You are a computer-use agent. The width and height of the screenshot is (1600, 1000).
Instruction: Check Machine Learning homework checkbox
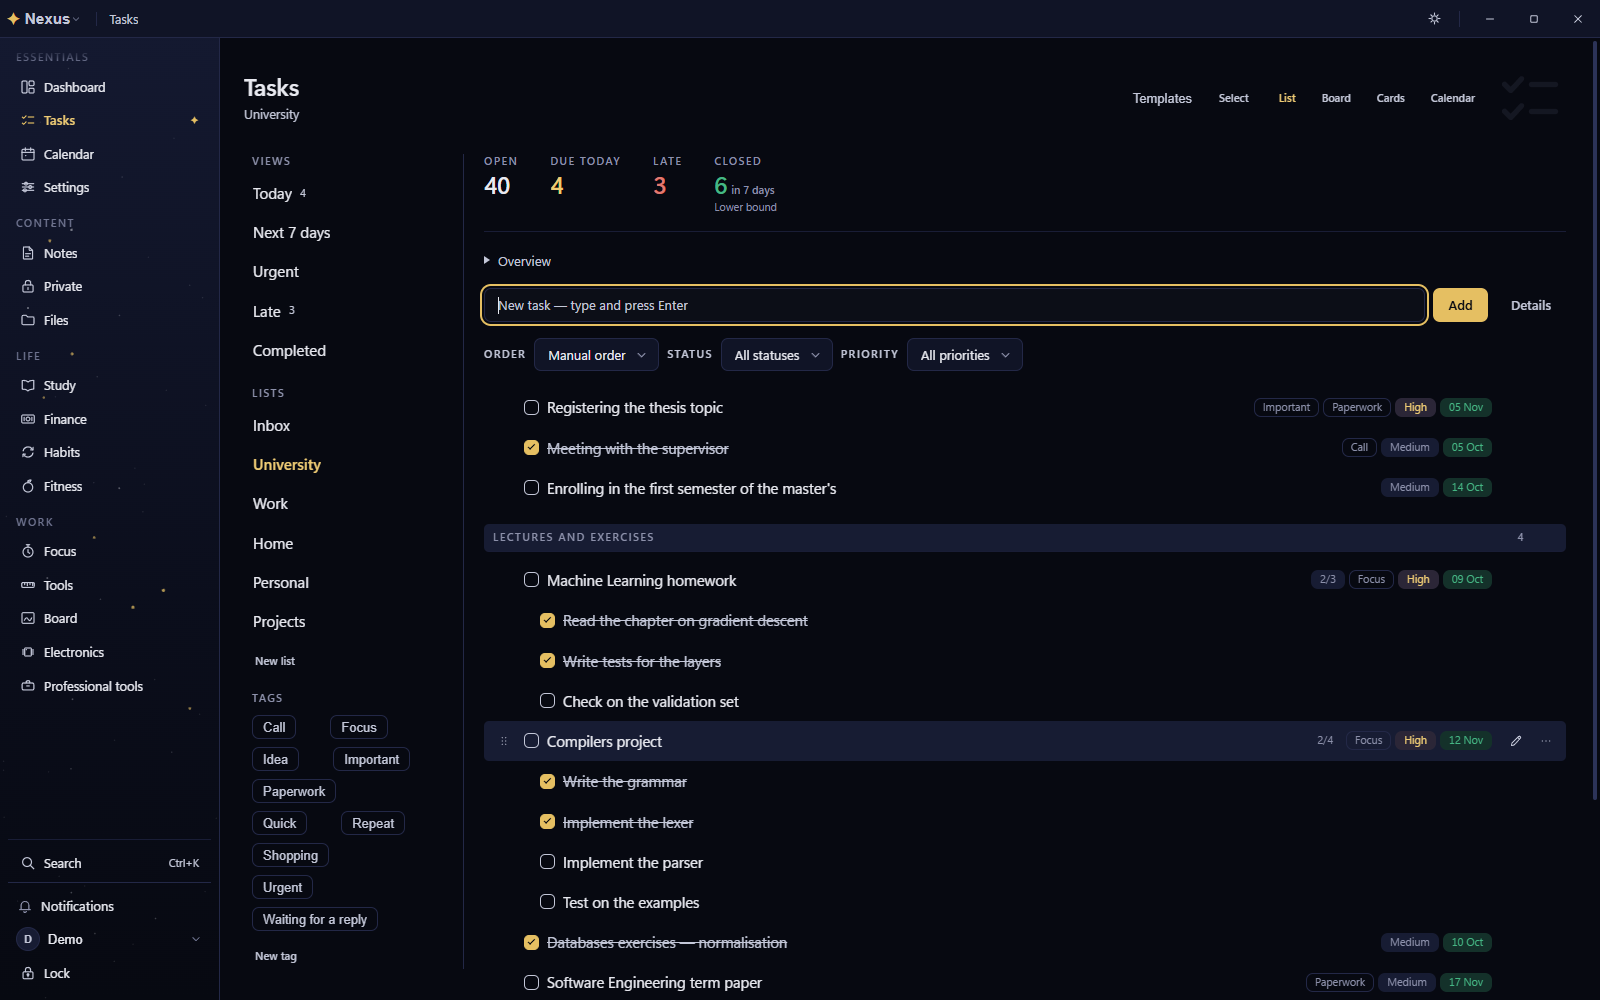(532, 580)
